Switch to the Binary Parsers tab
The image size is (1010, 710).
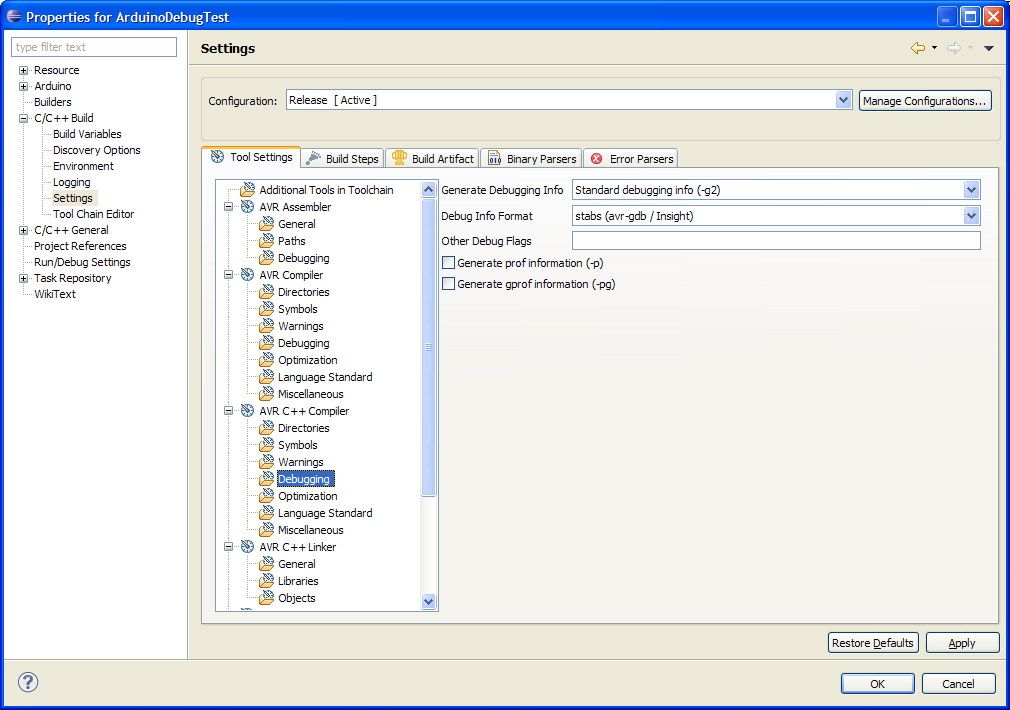[x=531, y=159]
